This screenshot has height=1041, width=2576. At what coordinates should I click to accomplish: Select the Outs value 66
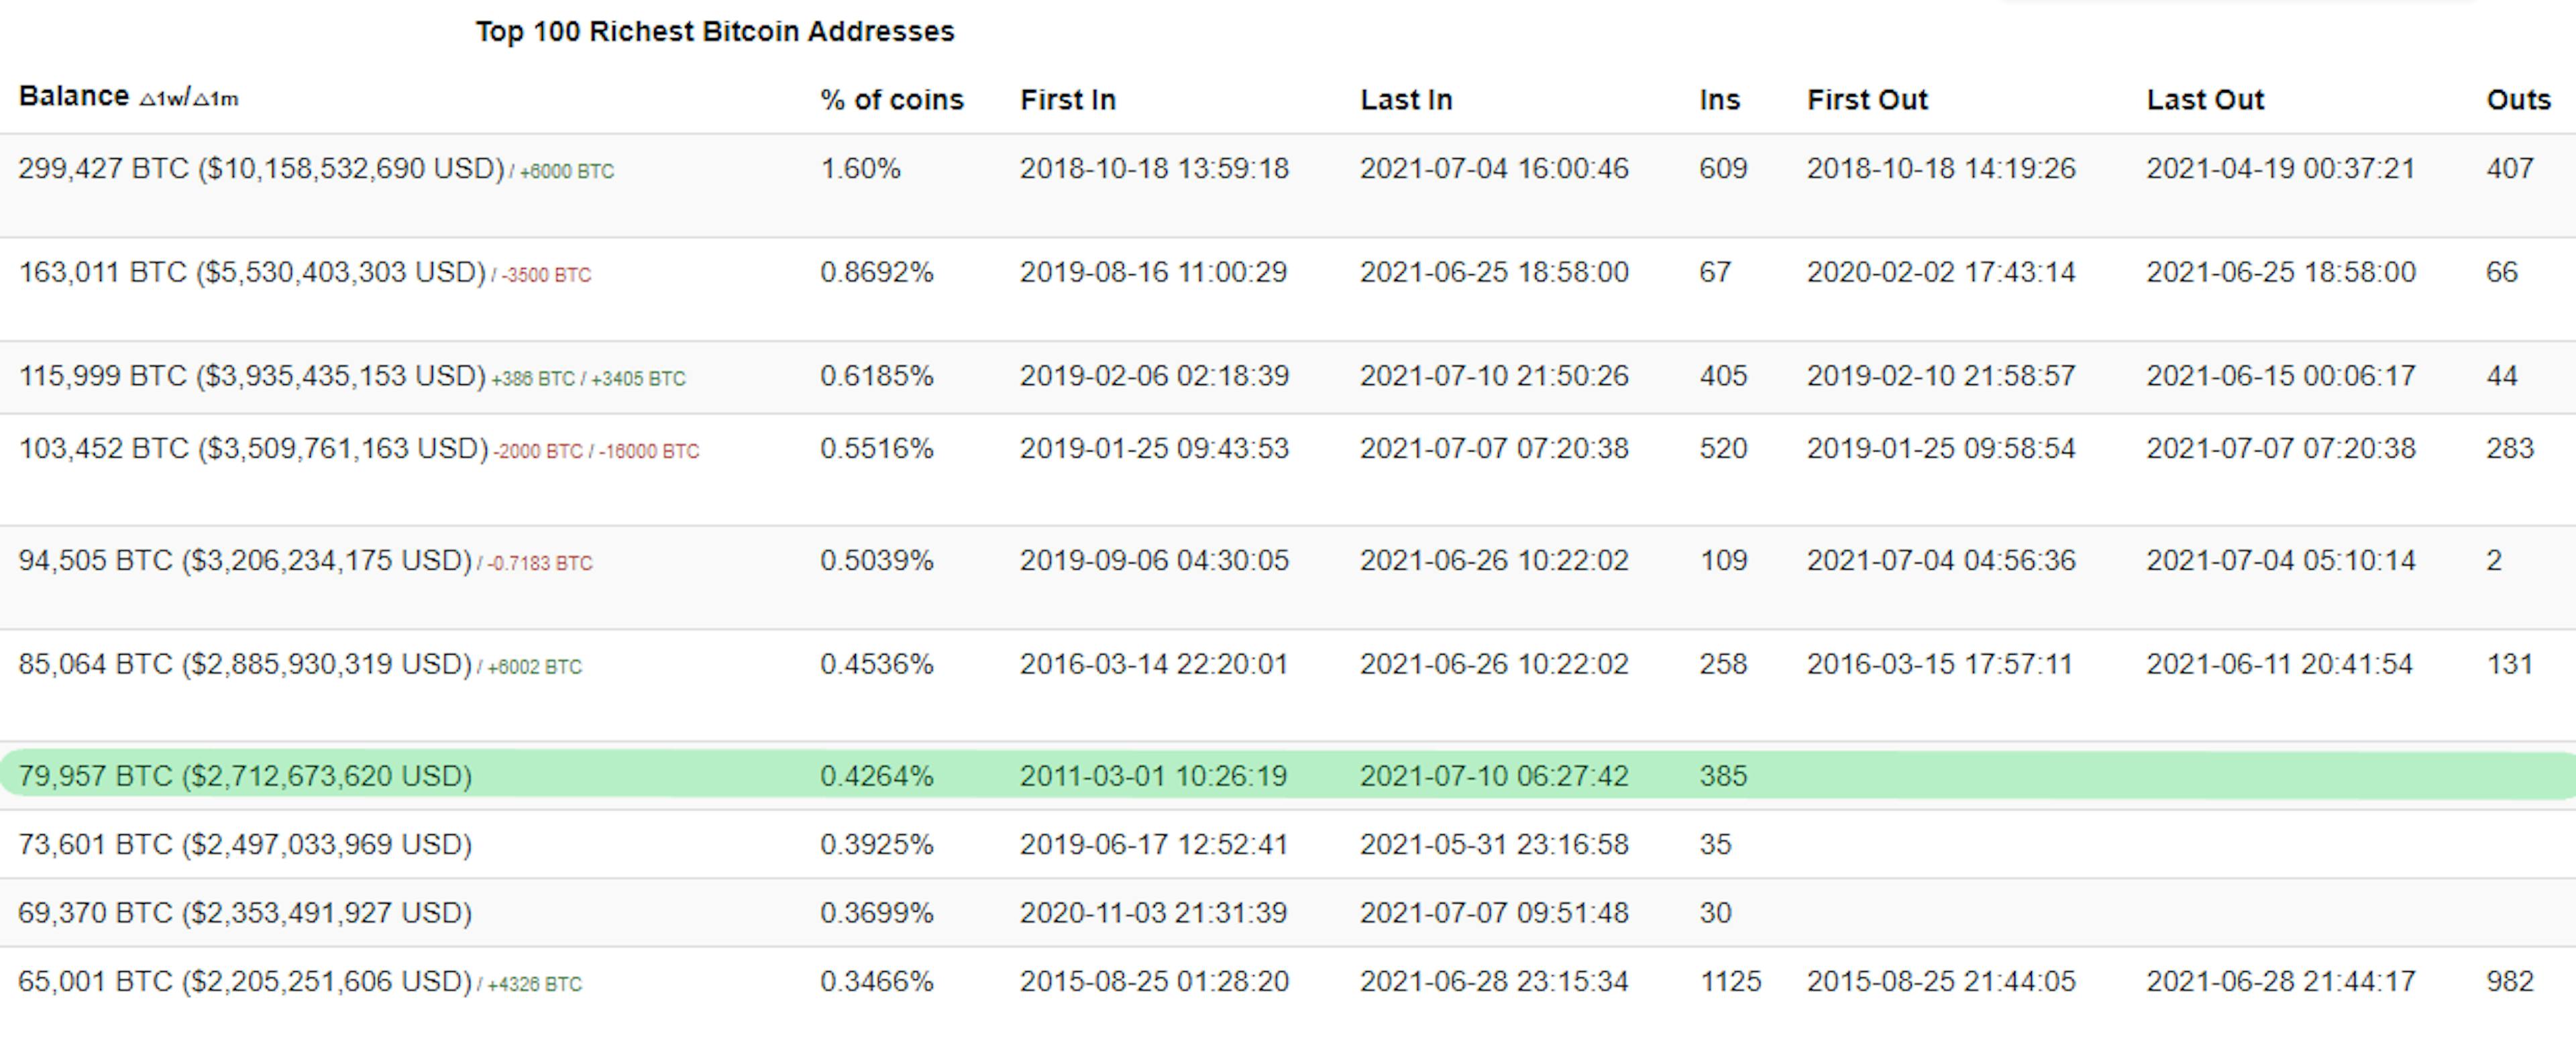[x=2502, y=272]
